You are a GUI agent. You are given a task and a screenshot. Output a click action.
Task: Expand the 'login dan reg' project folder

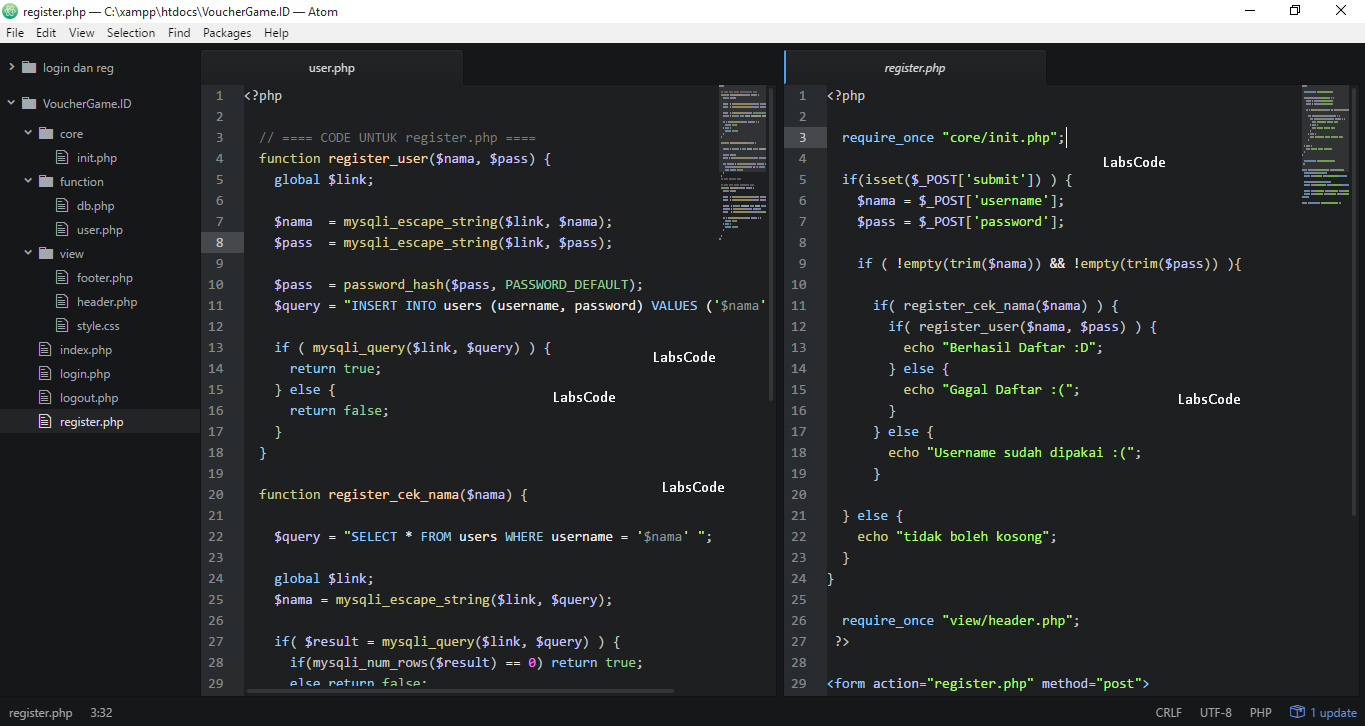point(10,67)
